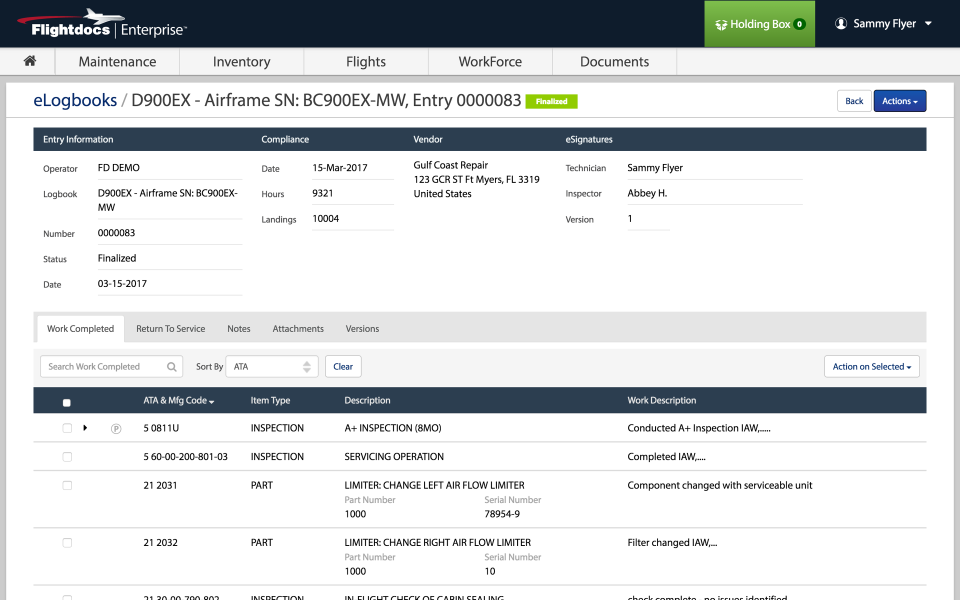This screenshot has width=960, height=600.
Task: Switch to the Attachments tab
Action: pos(297,328)
